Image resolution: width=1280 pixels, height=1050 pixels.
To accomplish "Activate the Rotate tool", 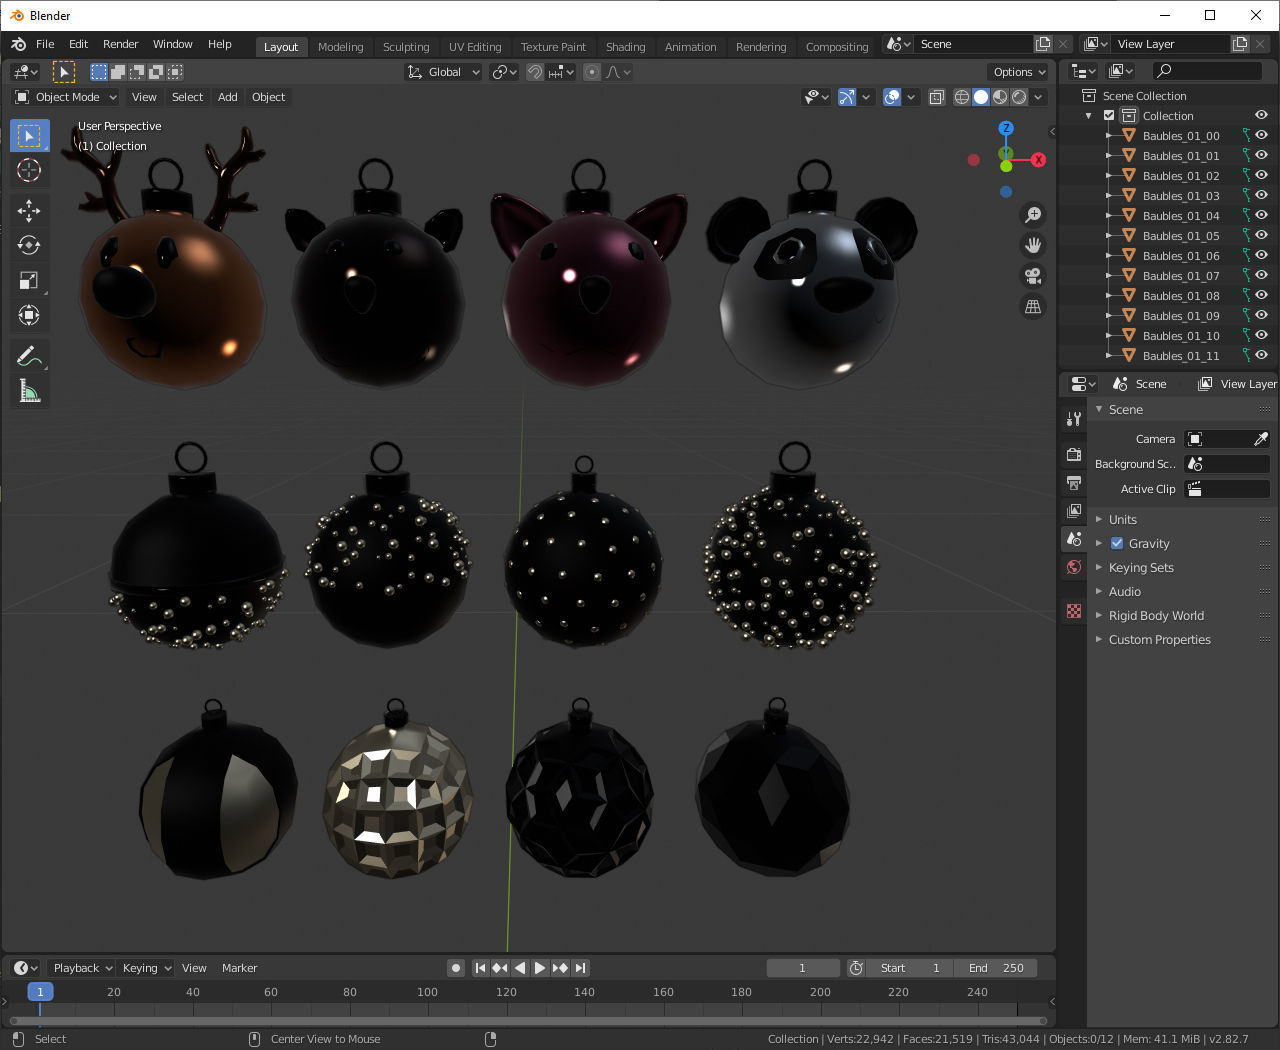I will pos(29,245).
